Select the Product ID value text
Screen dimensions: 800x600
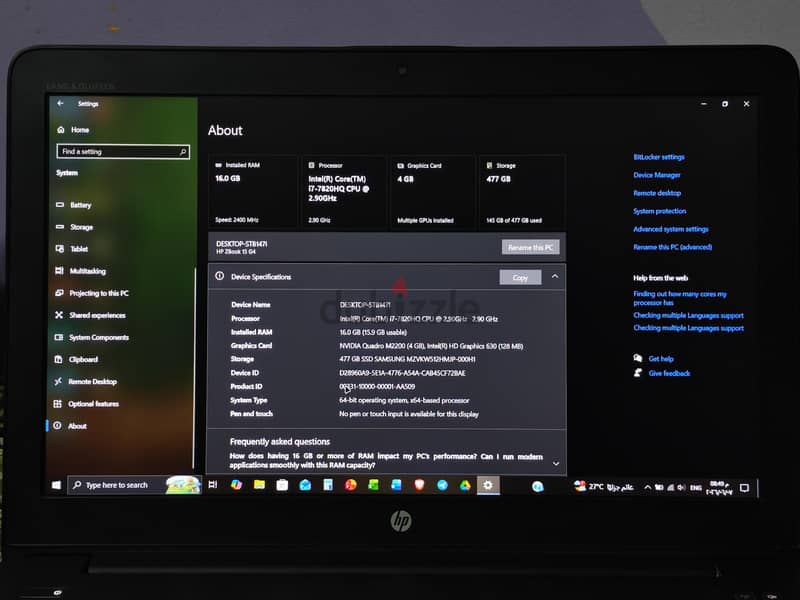click(377, 387)
